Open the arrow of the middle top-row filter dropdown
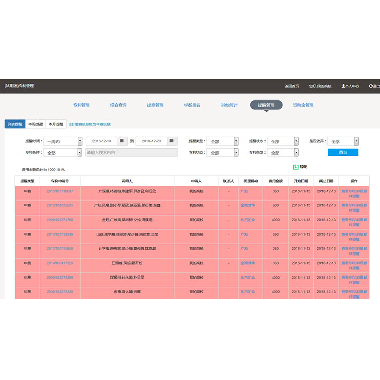The width and height of the screenshot is (380, 380). click(x=296, y=141)
